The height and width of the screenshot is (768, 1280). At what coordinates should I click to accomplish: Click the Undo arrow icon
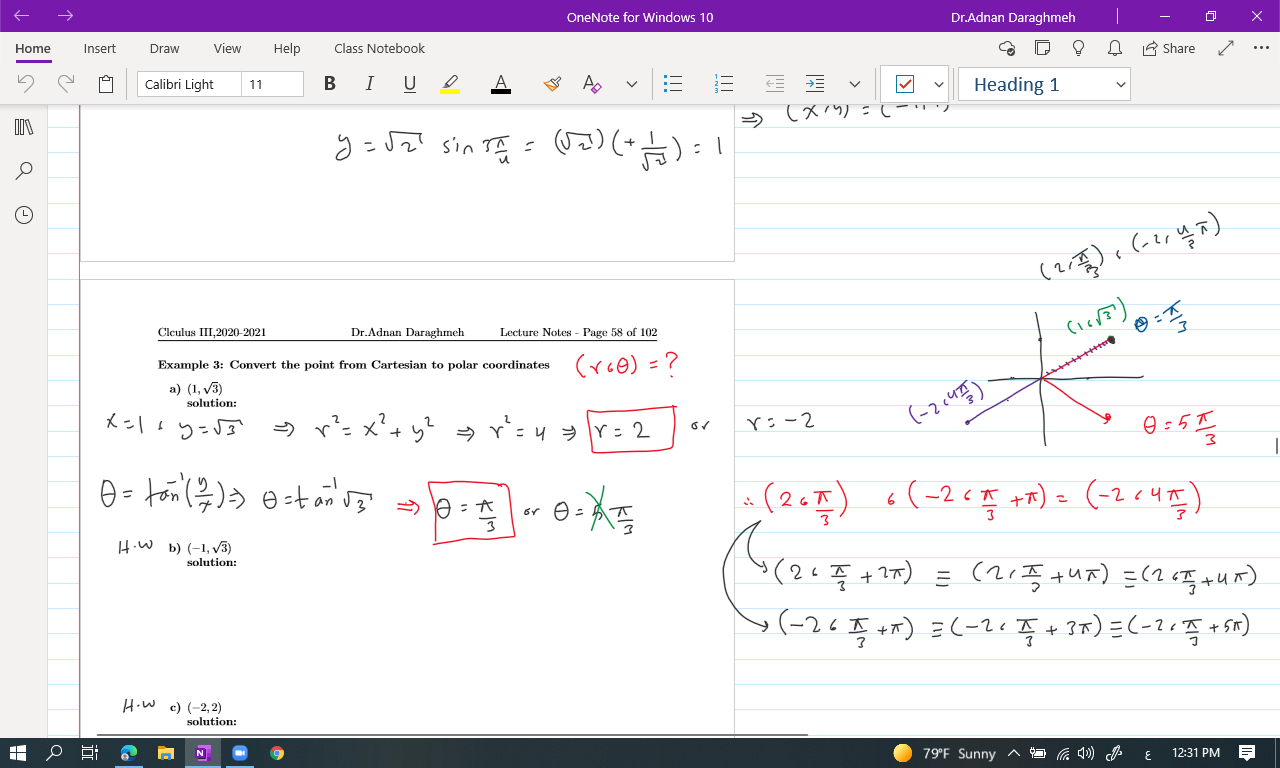tap(27, 84)
